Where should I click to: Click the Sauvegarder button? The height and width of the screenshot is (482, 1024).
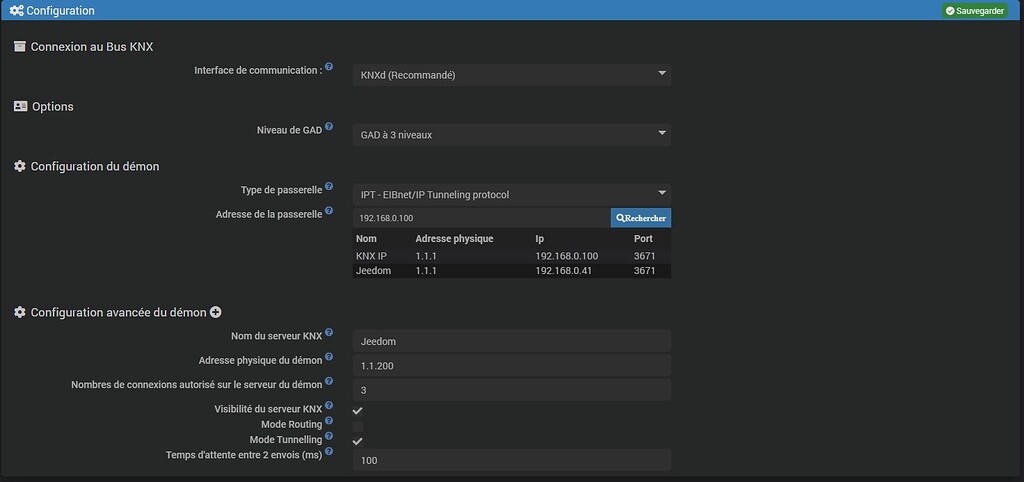click(x=974, y=10)
